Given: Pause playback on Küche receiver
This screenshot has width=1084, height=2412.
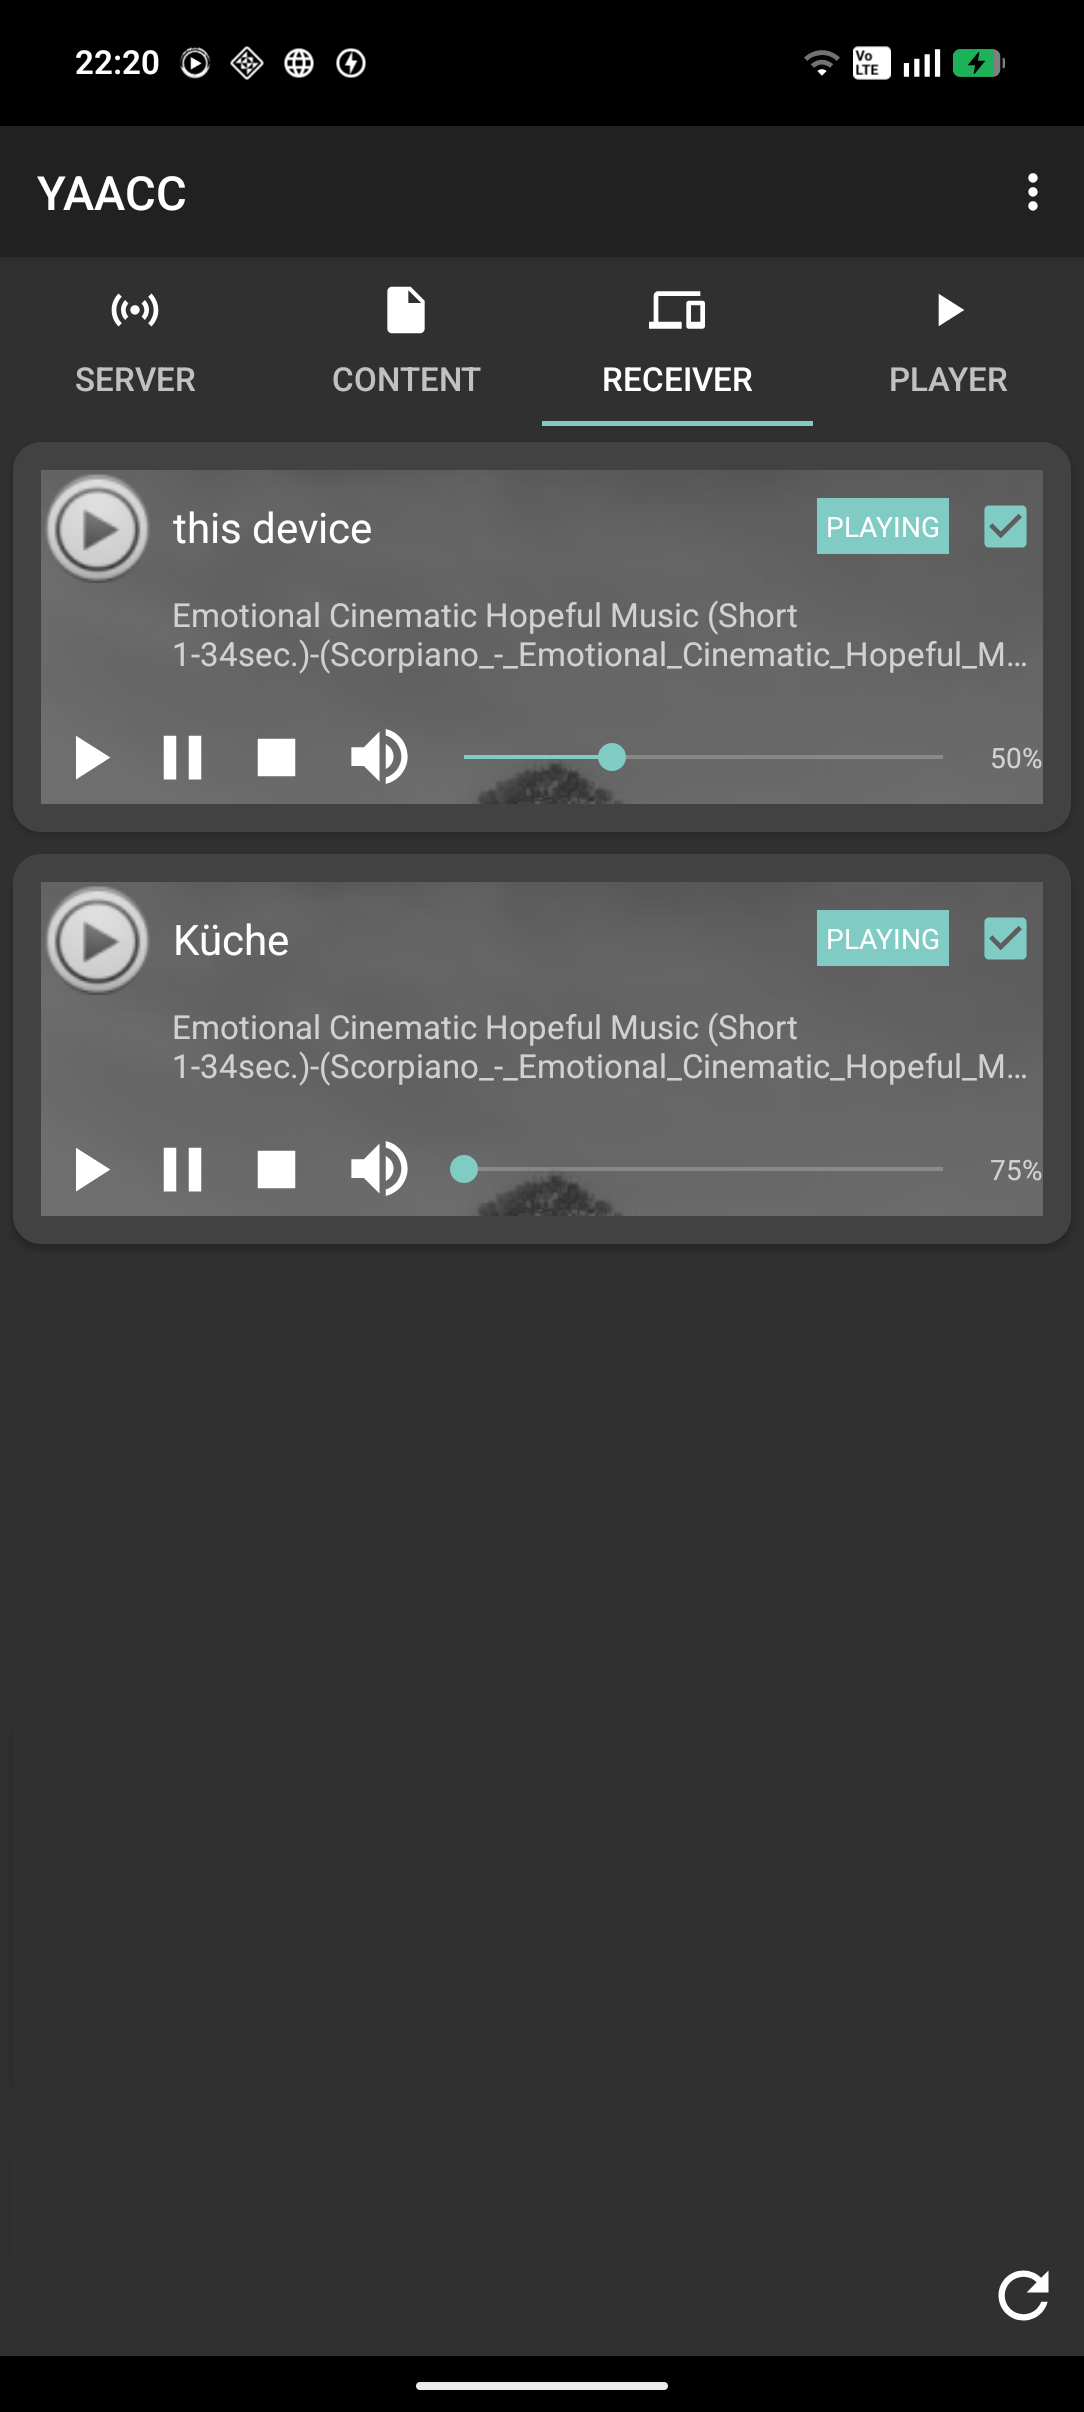Looking at the screenshot, I should tap(182, 1169).
